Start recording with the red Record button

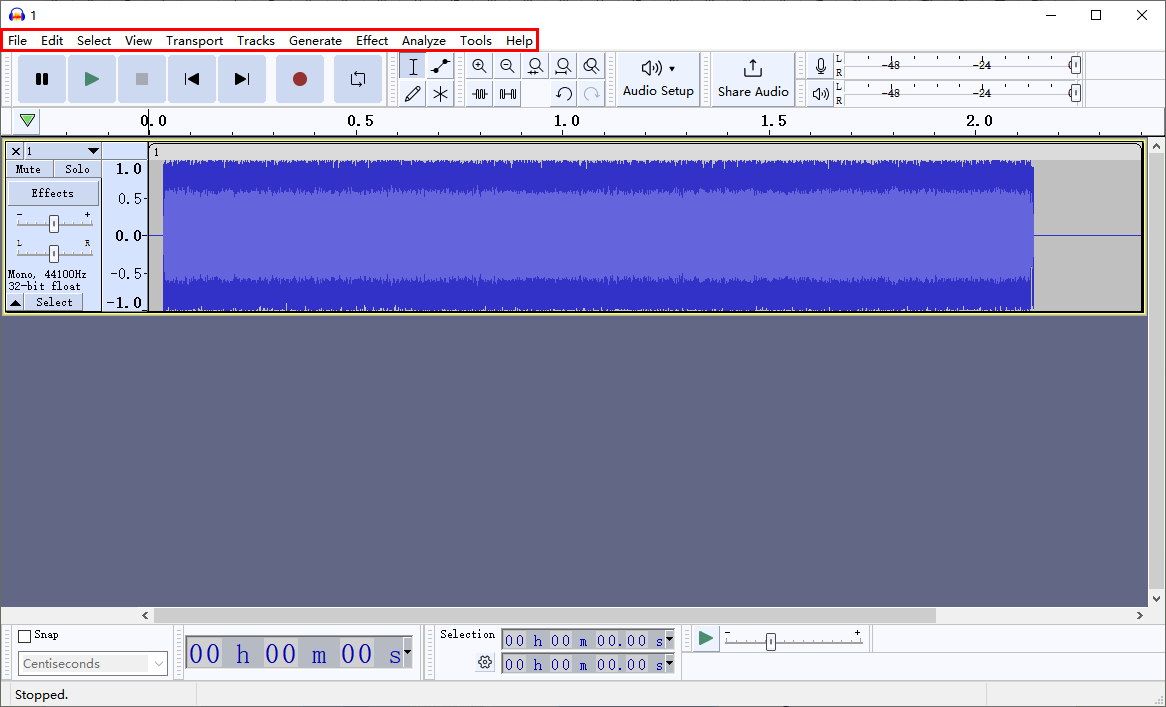[x=300, y=79]
